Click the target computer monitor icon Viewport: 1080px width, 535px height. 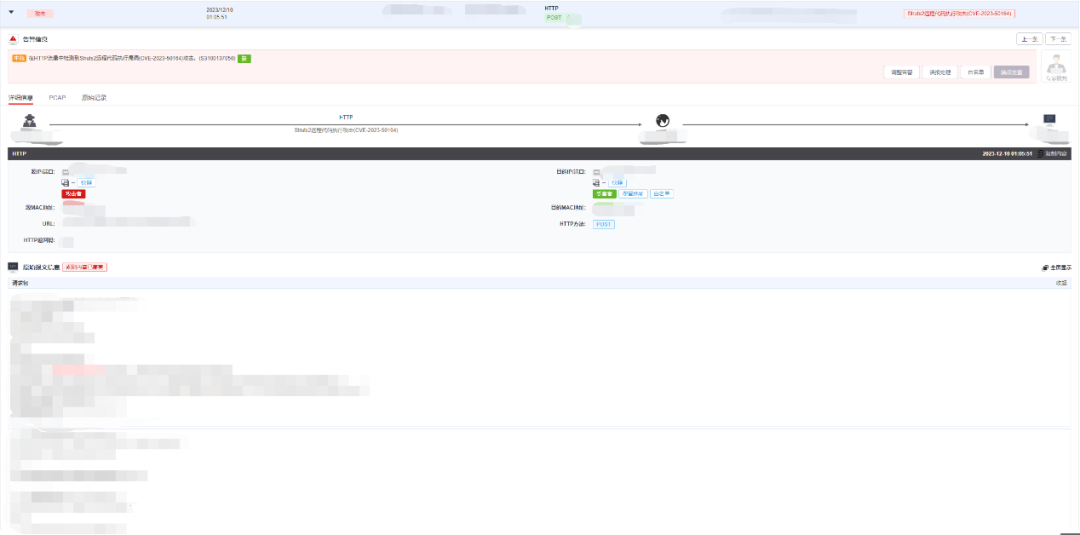coord(1049,120)
